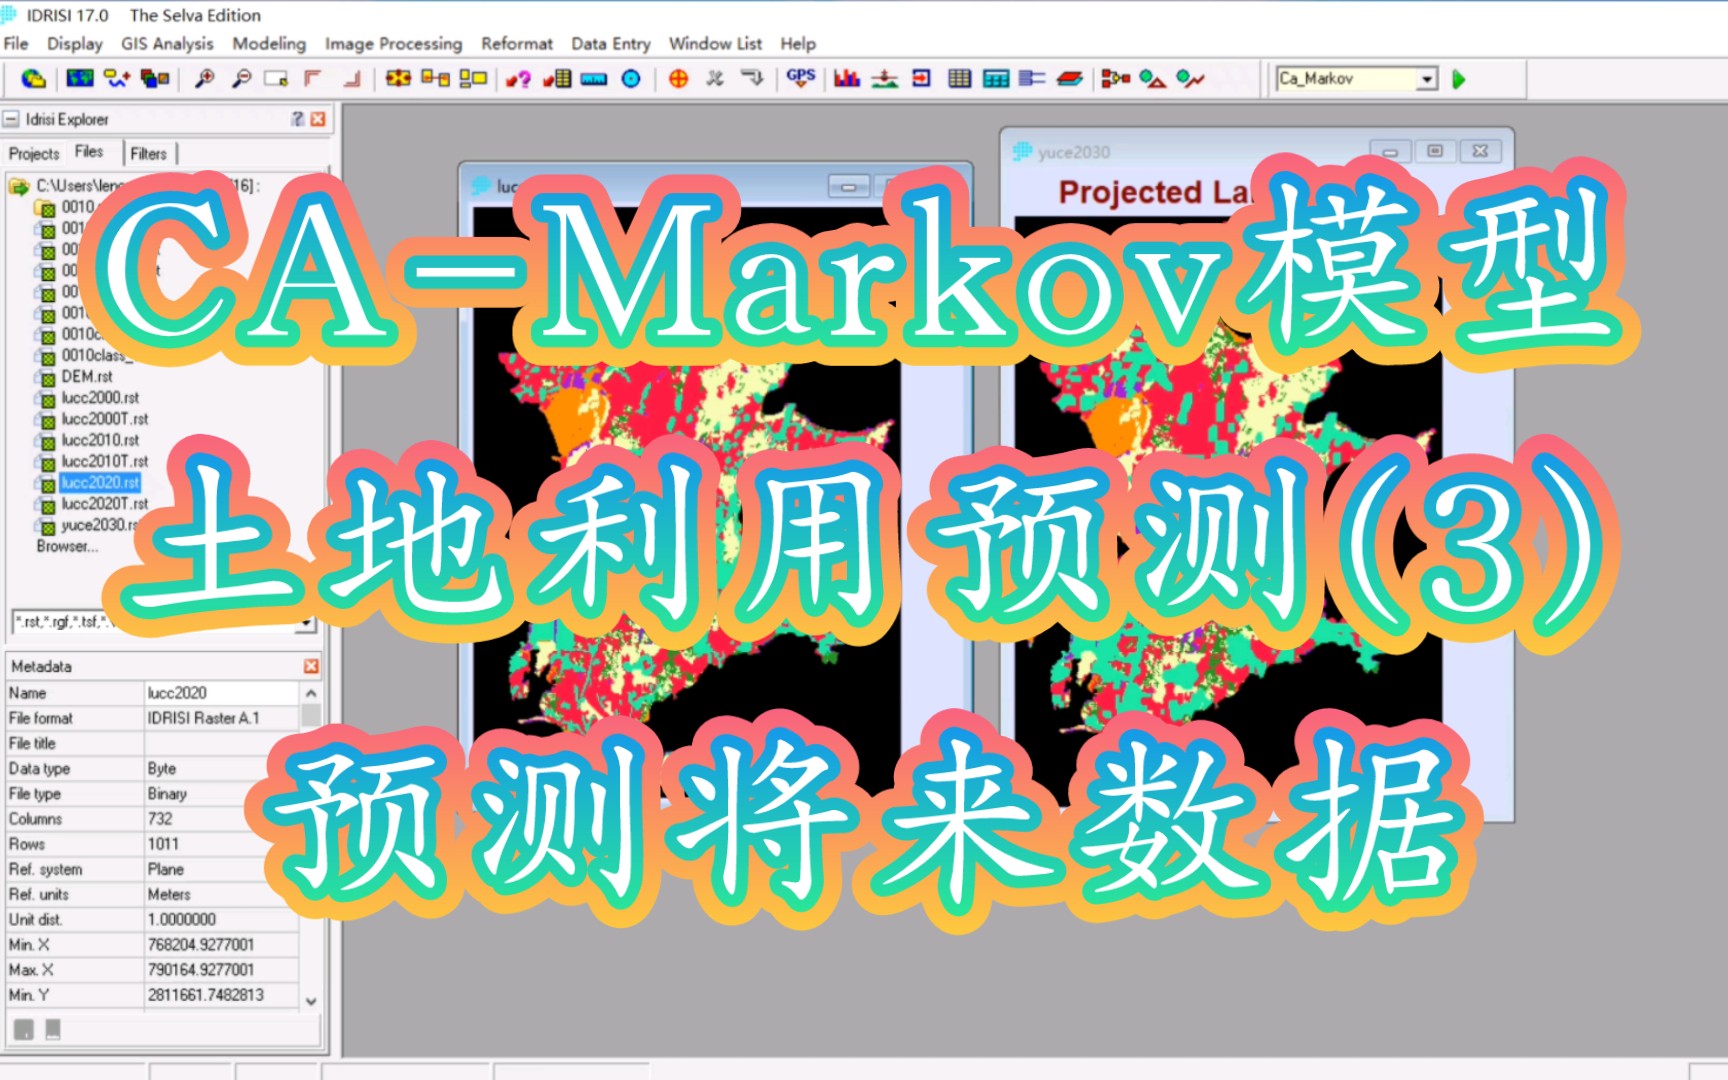Image resolution: width=1728 pixels, height=1080 pixels.
Task: Select the blue Measure ruler tool
Action: click(594, 78)
